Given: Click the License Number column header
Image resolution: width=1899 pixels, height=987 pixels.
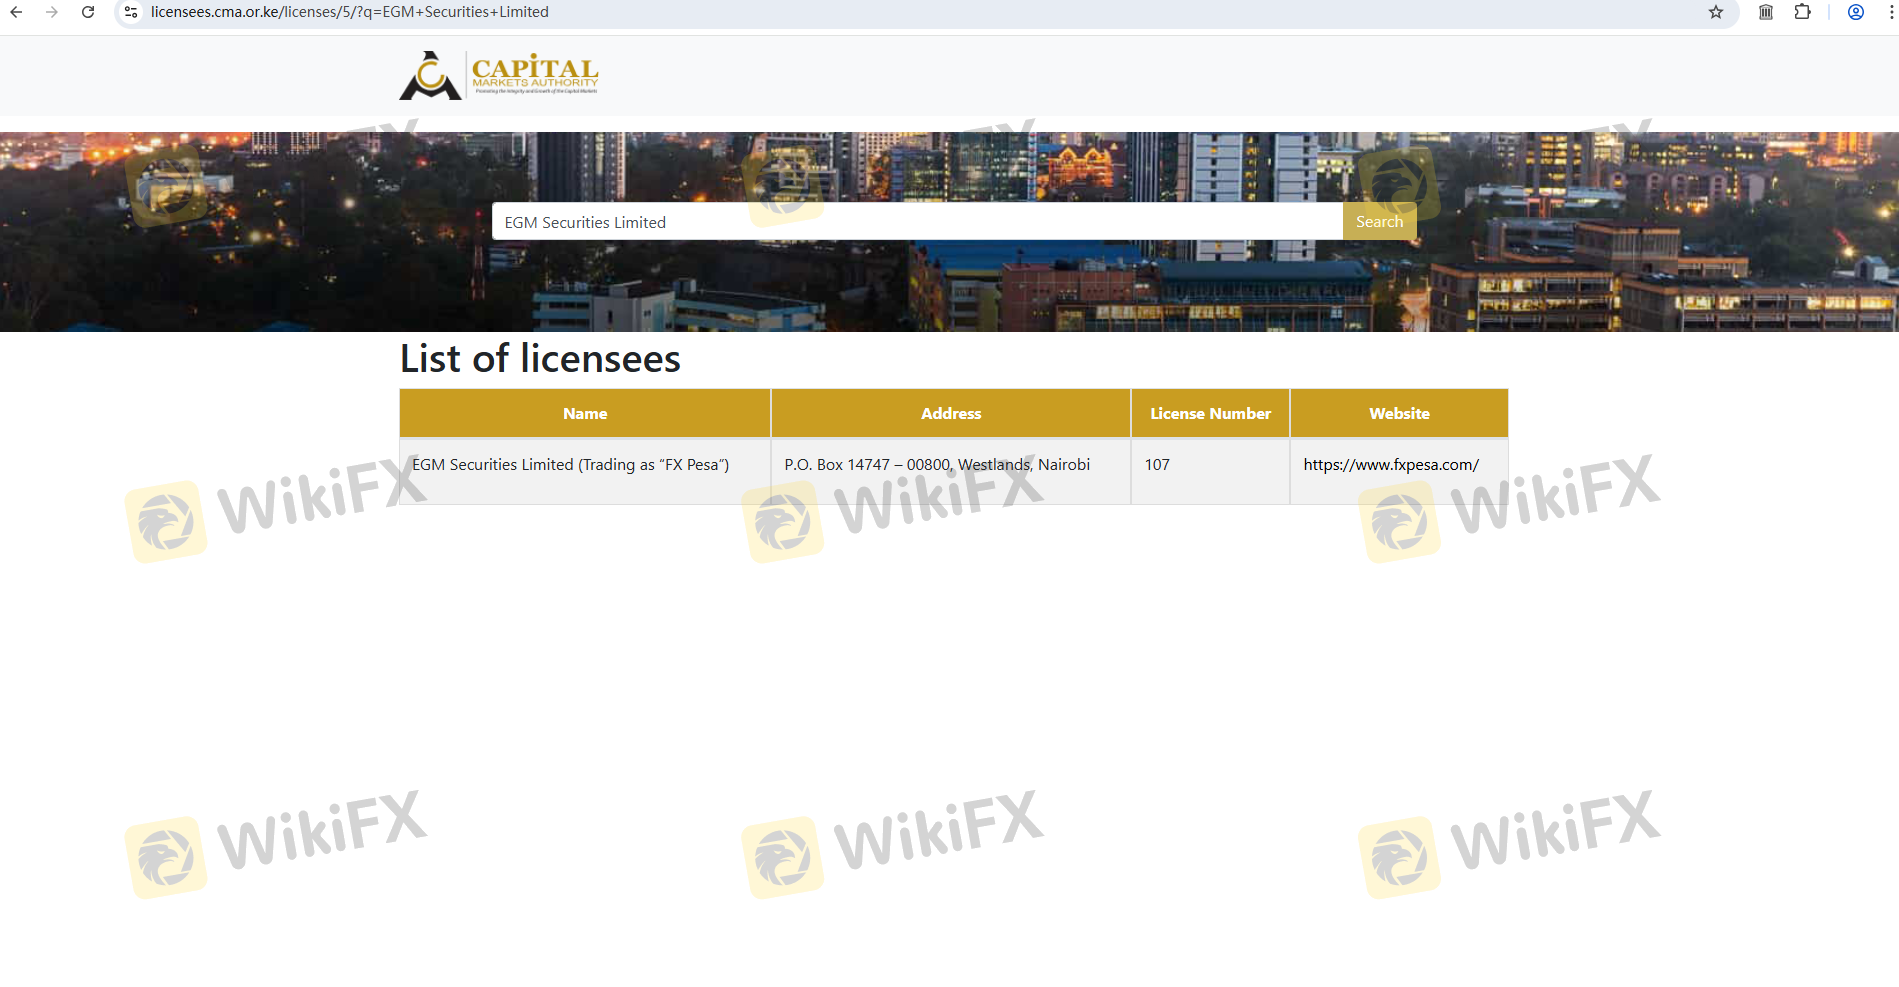Looking at the screenshot, I should point(1210,414).
